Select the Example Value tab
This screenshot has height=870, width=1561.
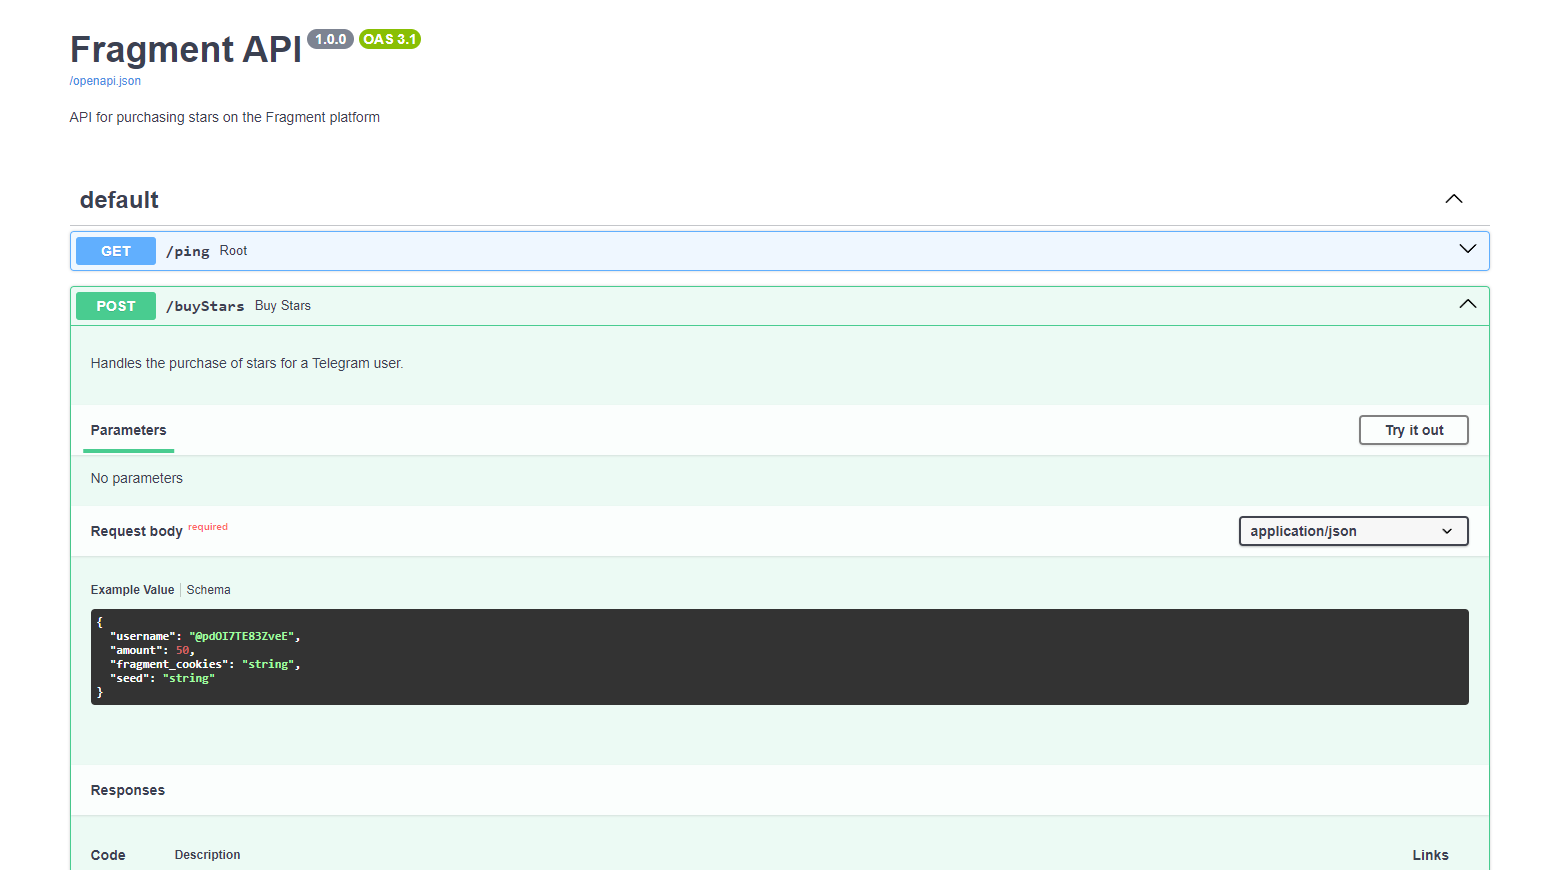(132, 590)
